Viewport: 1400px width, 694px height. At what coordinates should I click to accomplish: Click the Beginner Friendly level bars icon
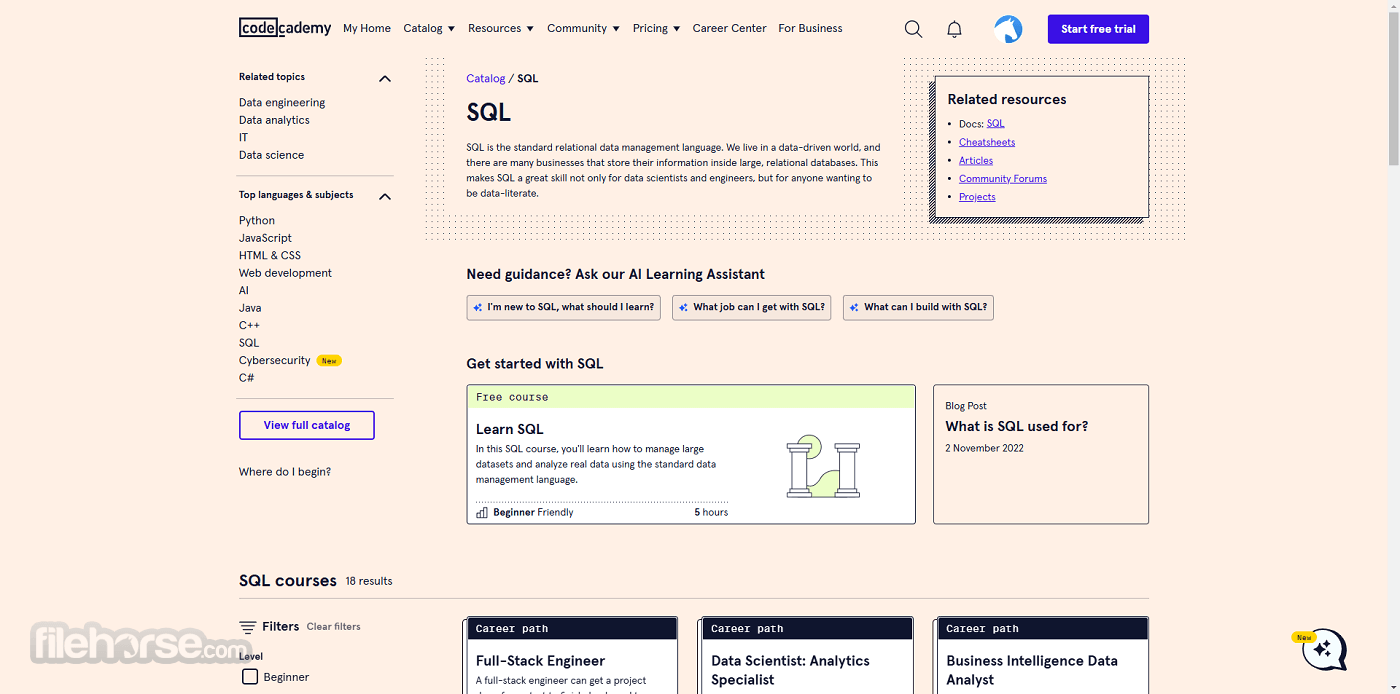[482, 512]
